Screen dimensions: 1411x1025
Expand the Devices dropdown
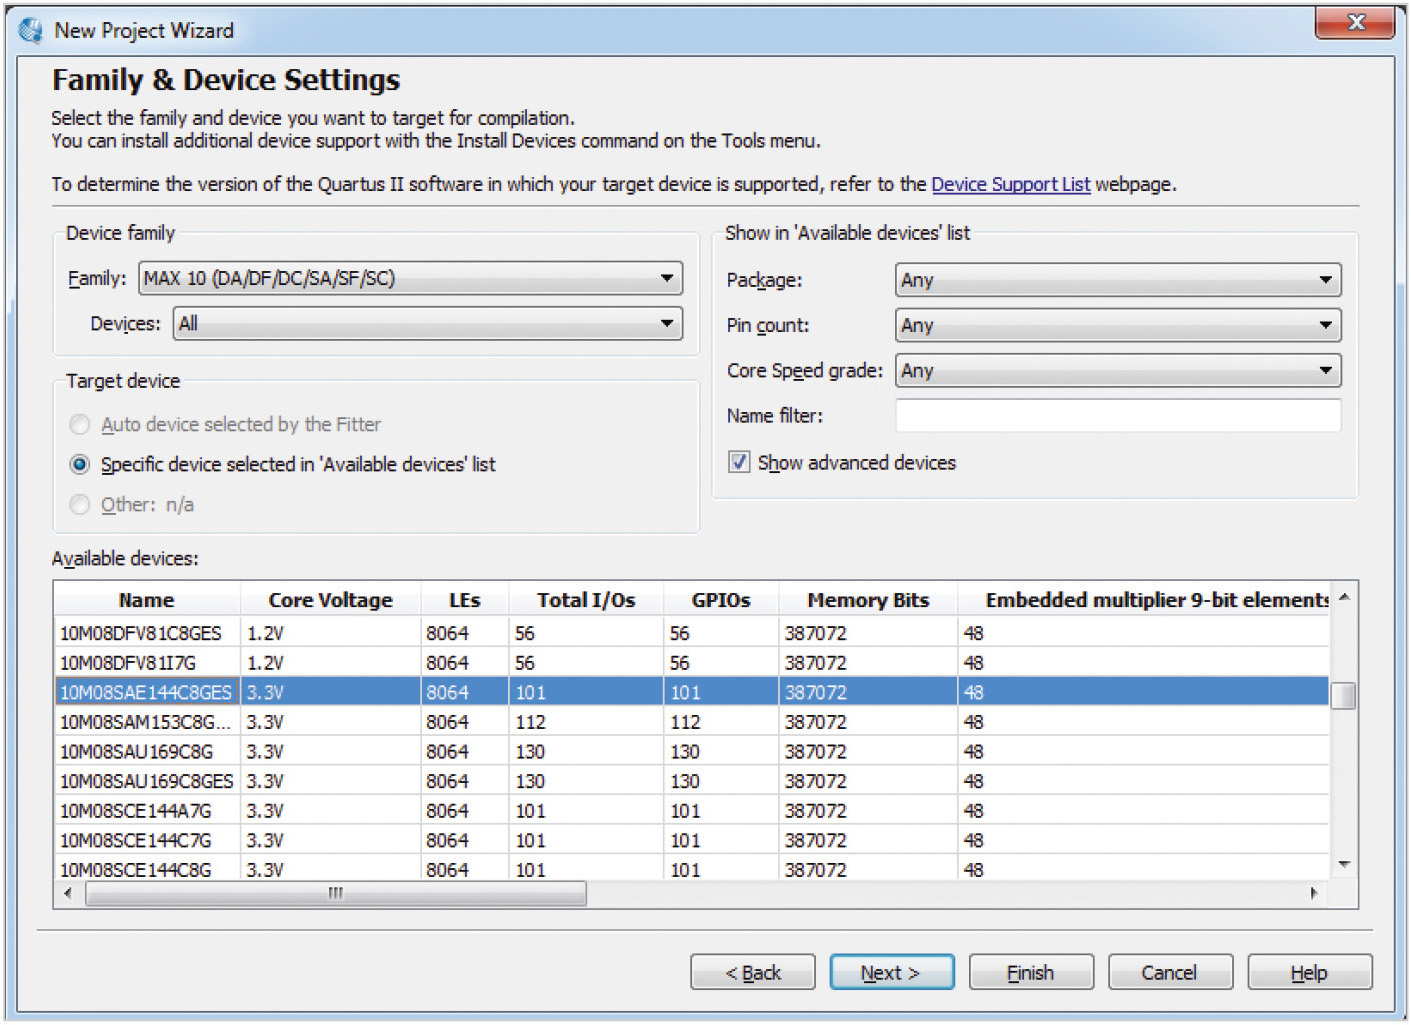667,324
